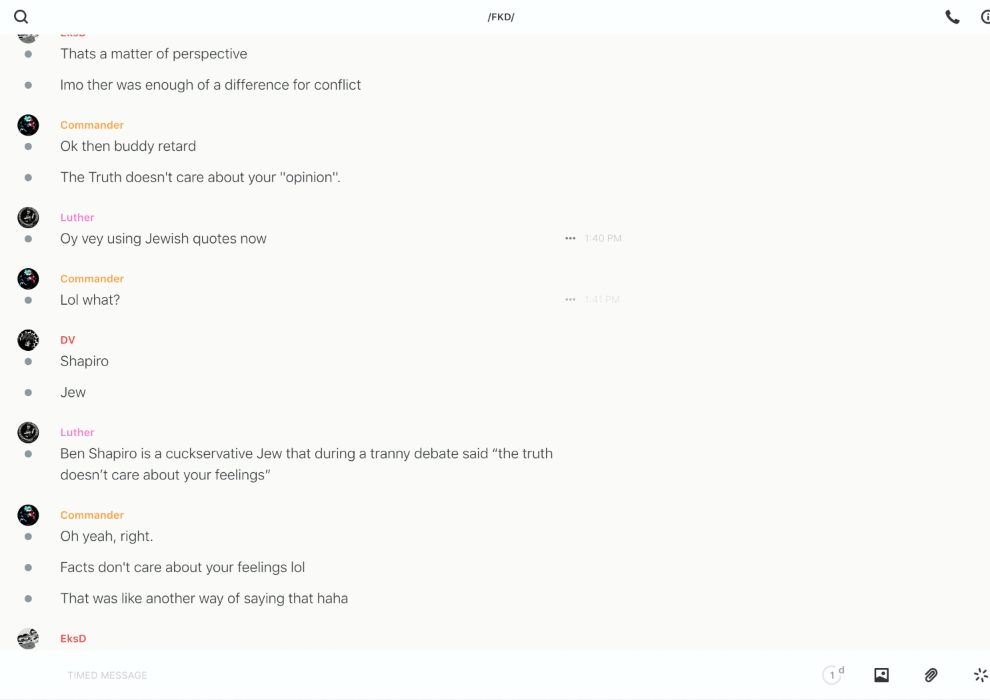Click the 1:40 PM message timestamp
This screenshot has height=700, width=990.
click(603, 239)
